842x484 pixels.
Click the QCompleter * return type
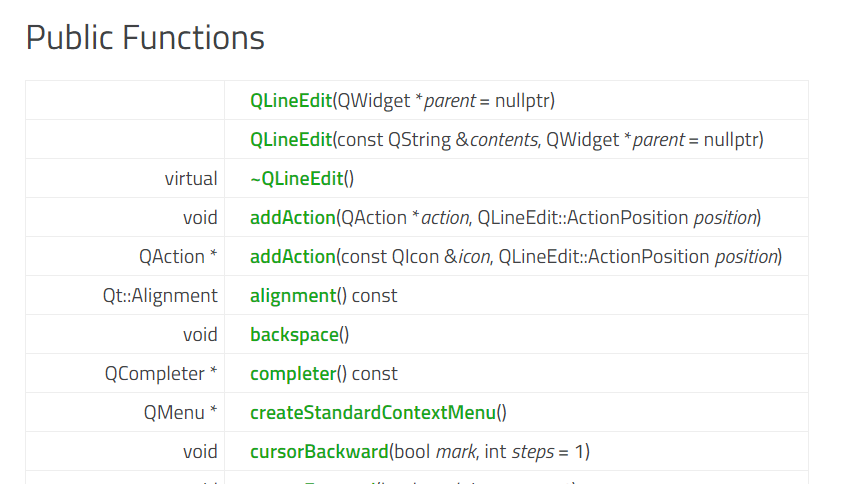161,374
